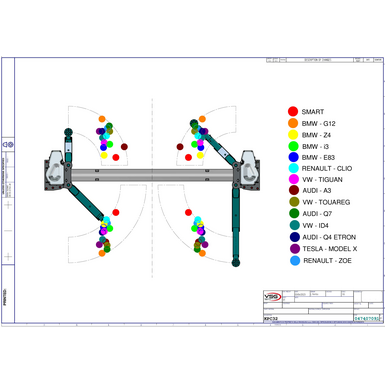Select the "AUDI - Q7" legend text

click(317, 214)
